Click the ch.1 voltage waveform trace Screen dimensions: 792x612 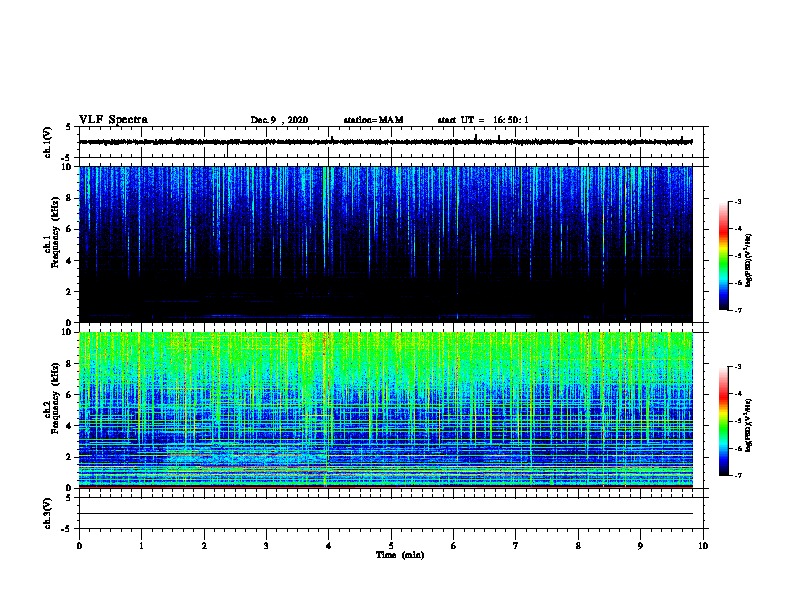tap(386, 142)
